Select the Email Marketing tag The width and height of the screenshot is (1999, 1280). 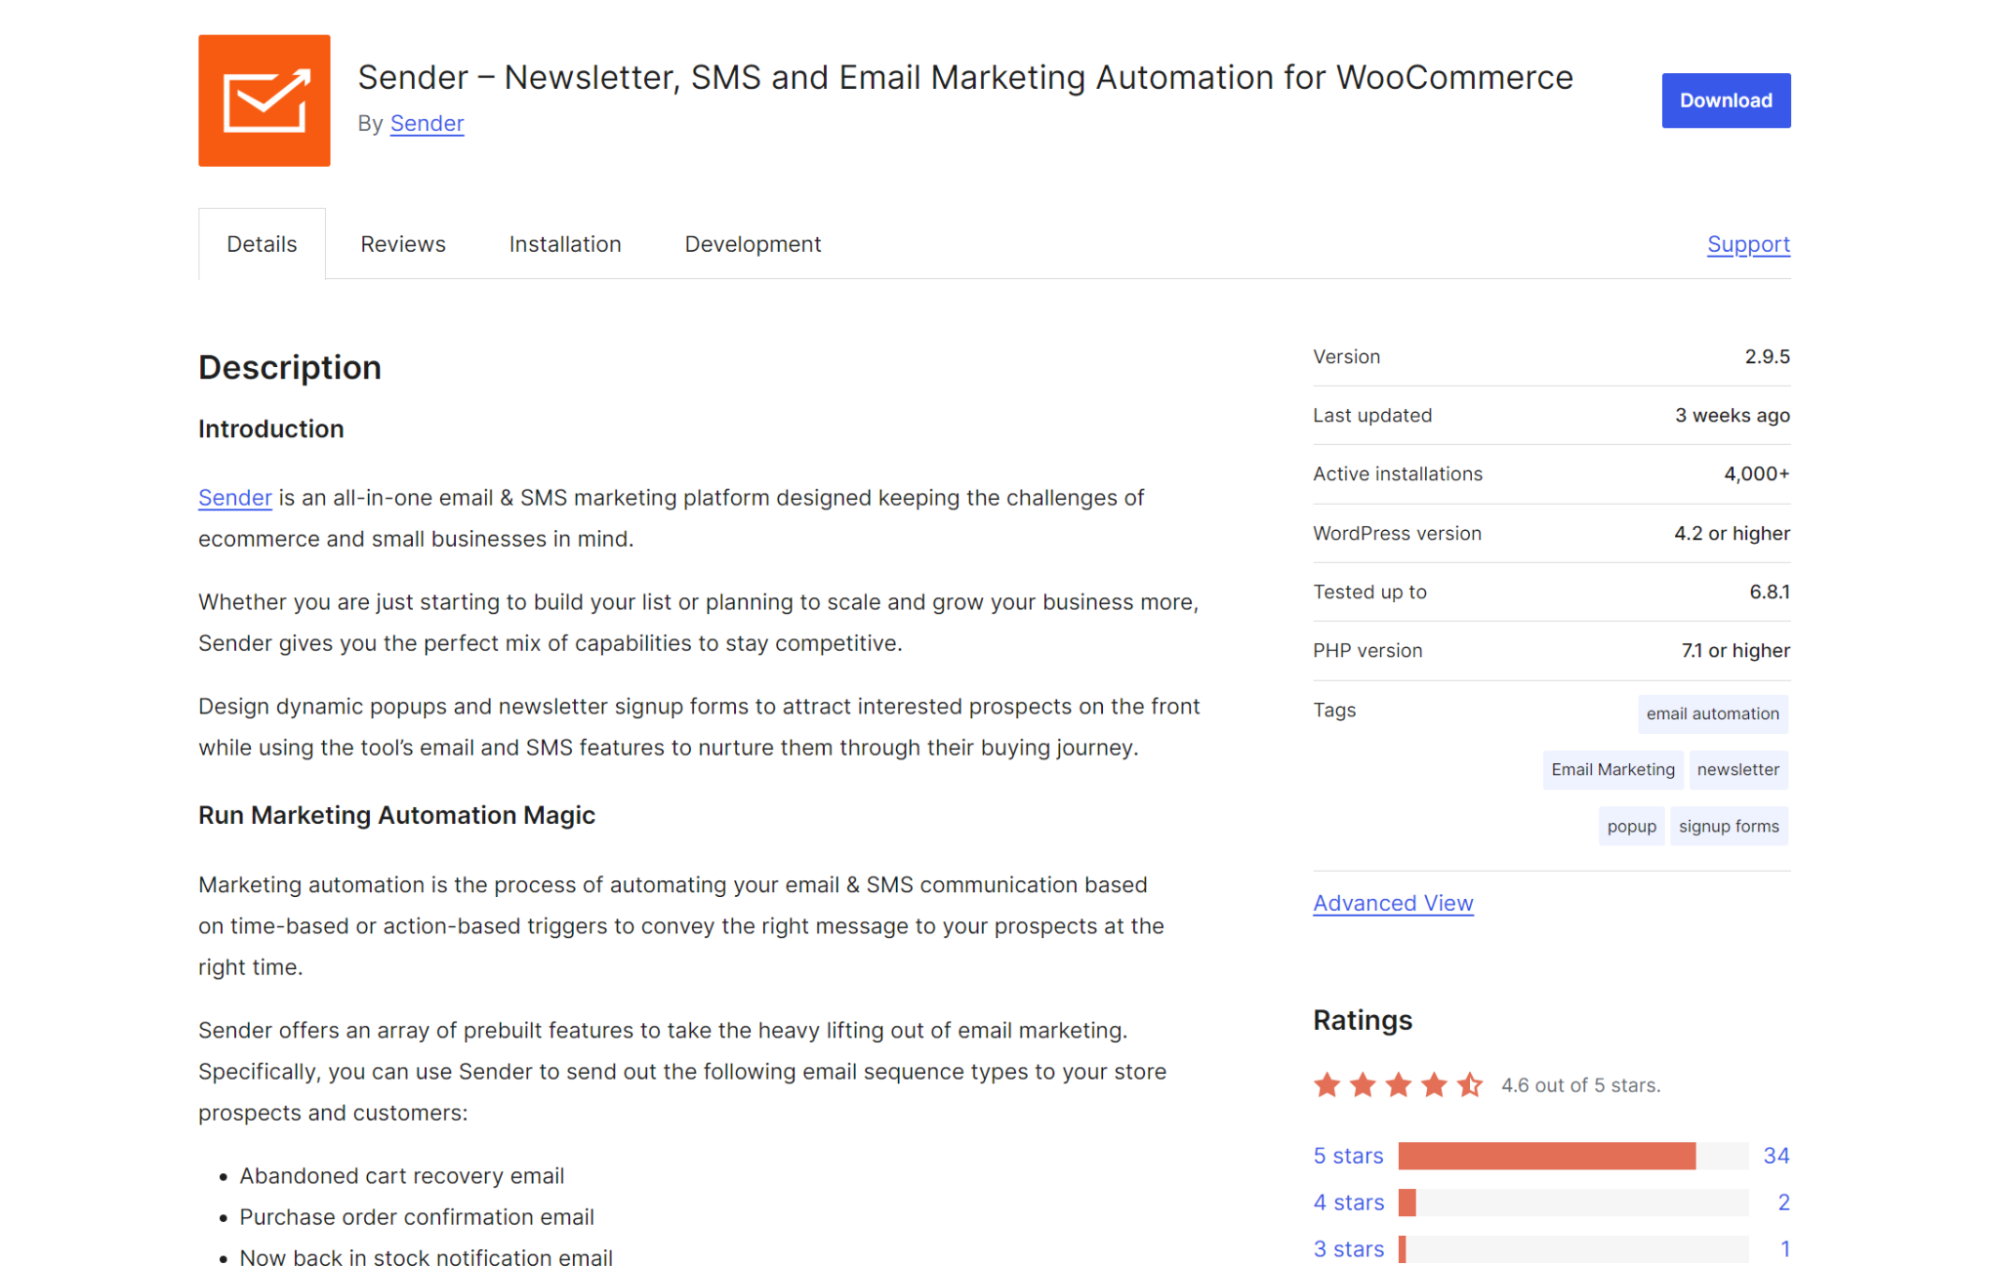point(1613,770)
